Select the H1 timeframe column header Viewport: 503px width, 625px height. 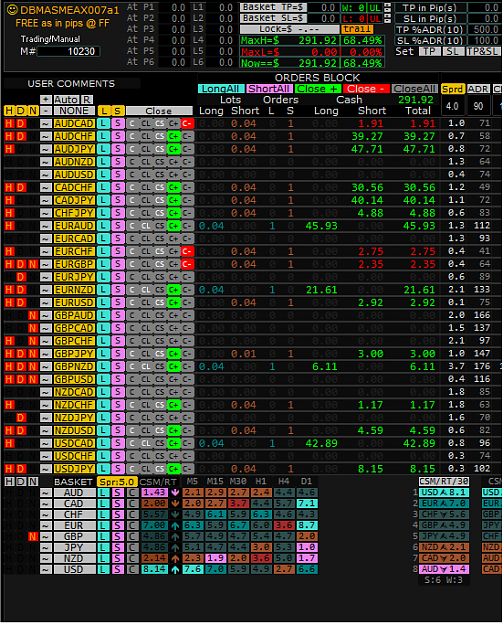[261, 482]
